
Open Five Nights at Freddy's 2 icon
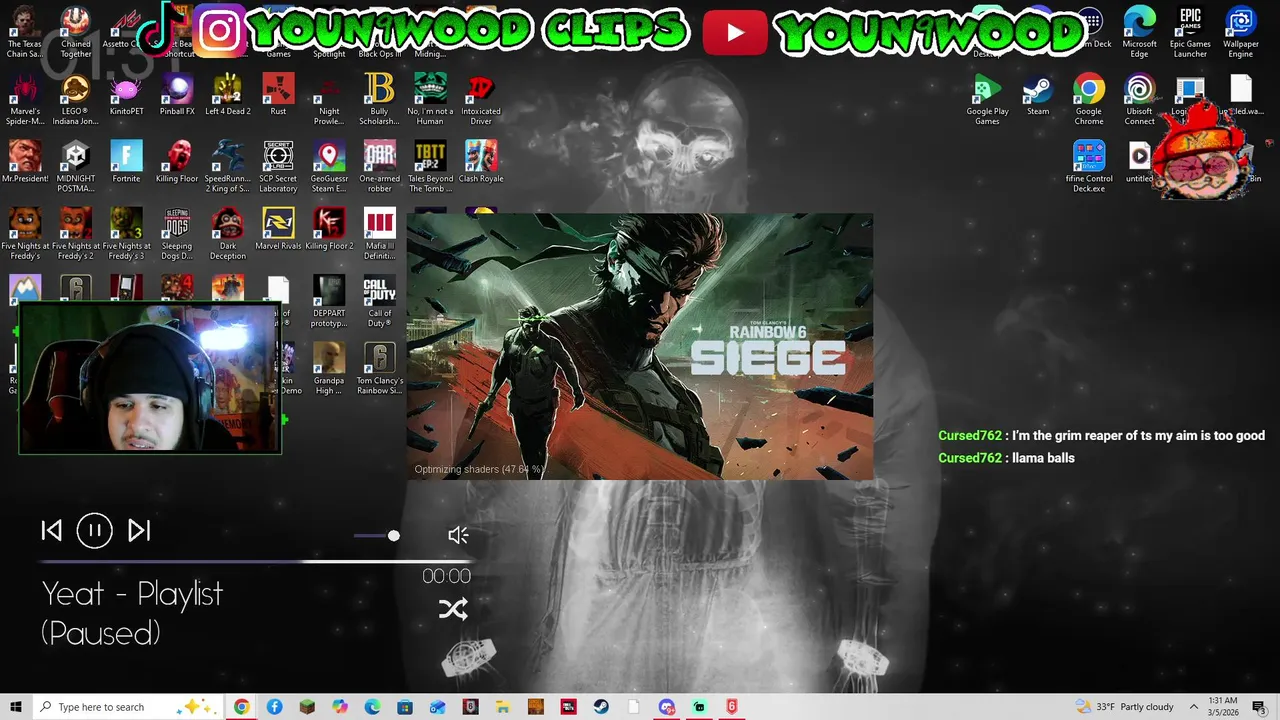pos(76,234)
